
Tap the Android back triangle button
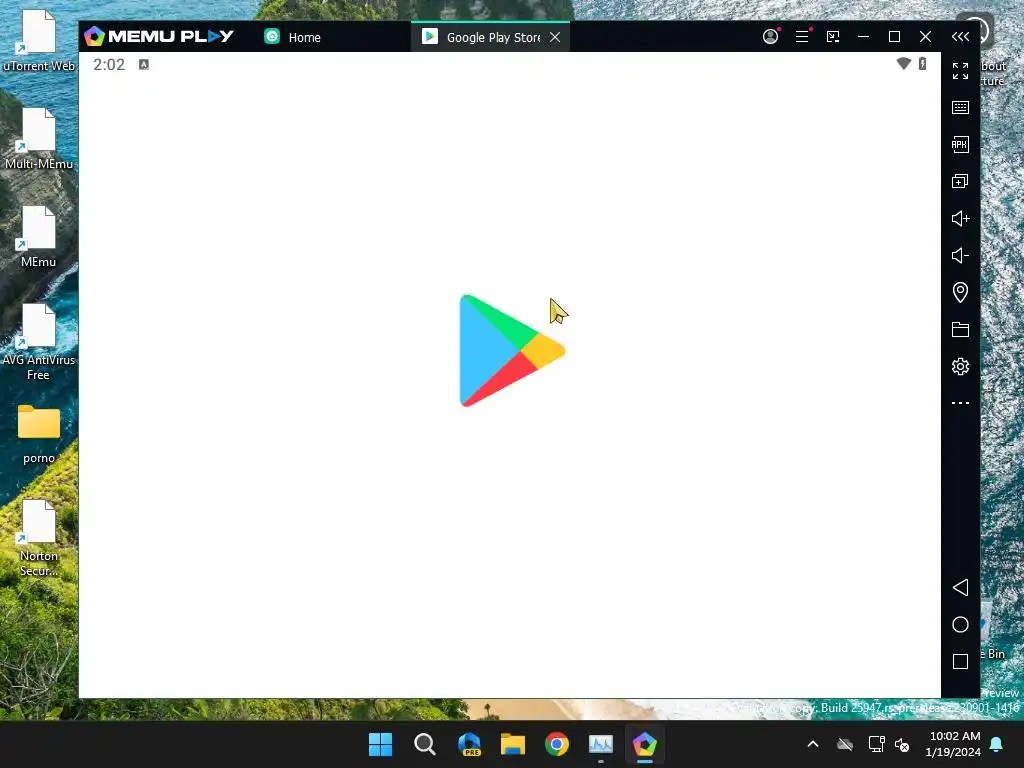coord(960,587)
